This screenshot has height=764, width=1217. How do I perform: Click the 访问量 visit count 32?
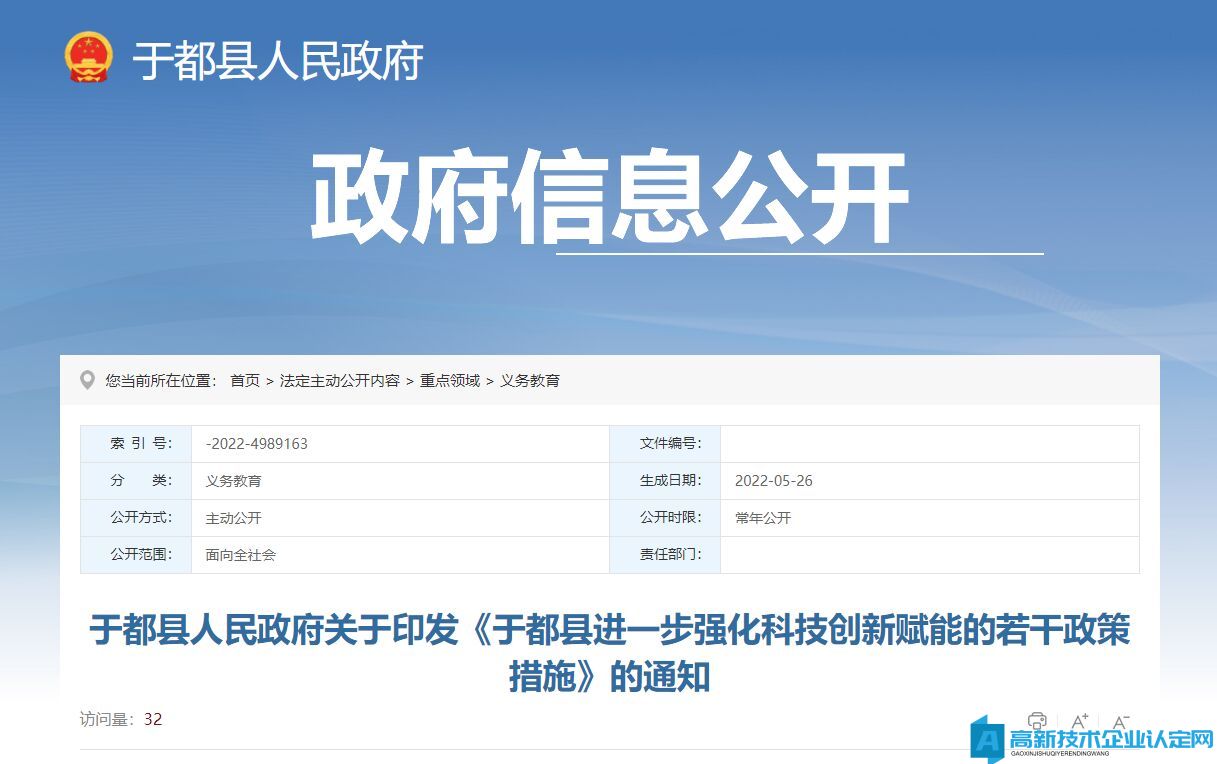point(153,719)
